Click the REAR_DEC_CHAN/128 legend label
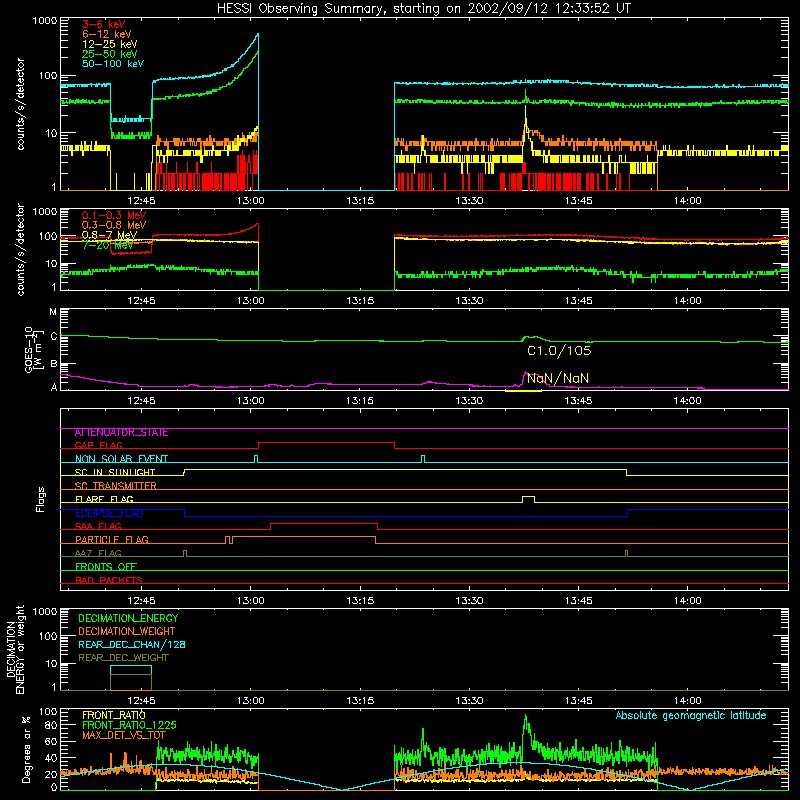The image size is (800, 800). [132, 644]
